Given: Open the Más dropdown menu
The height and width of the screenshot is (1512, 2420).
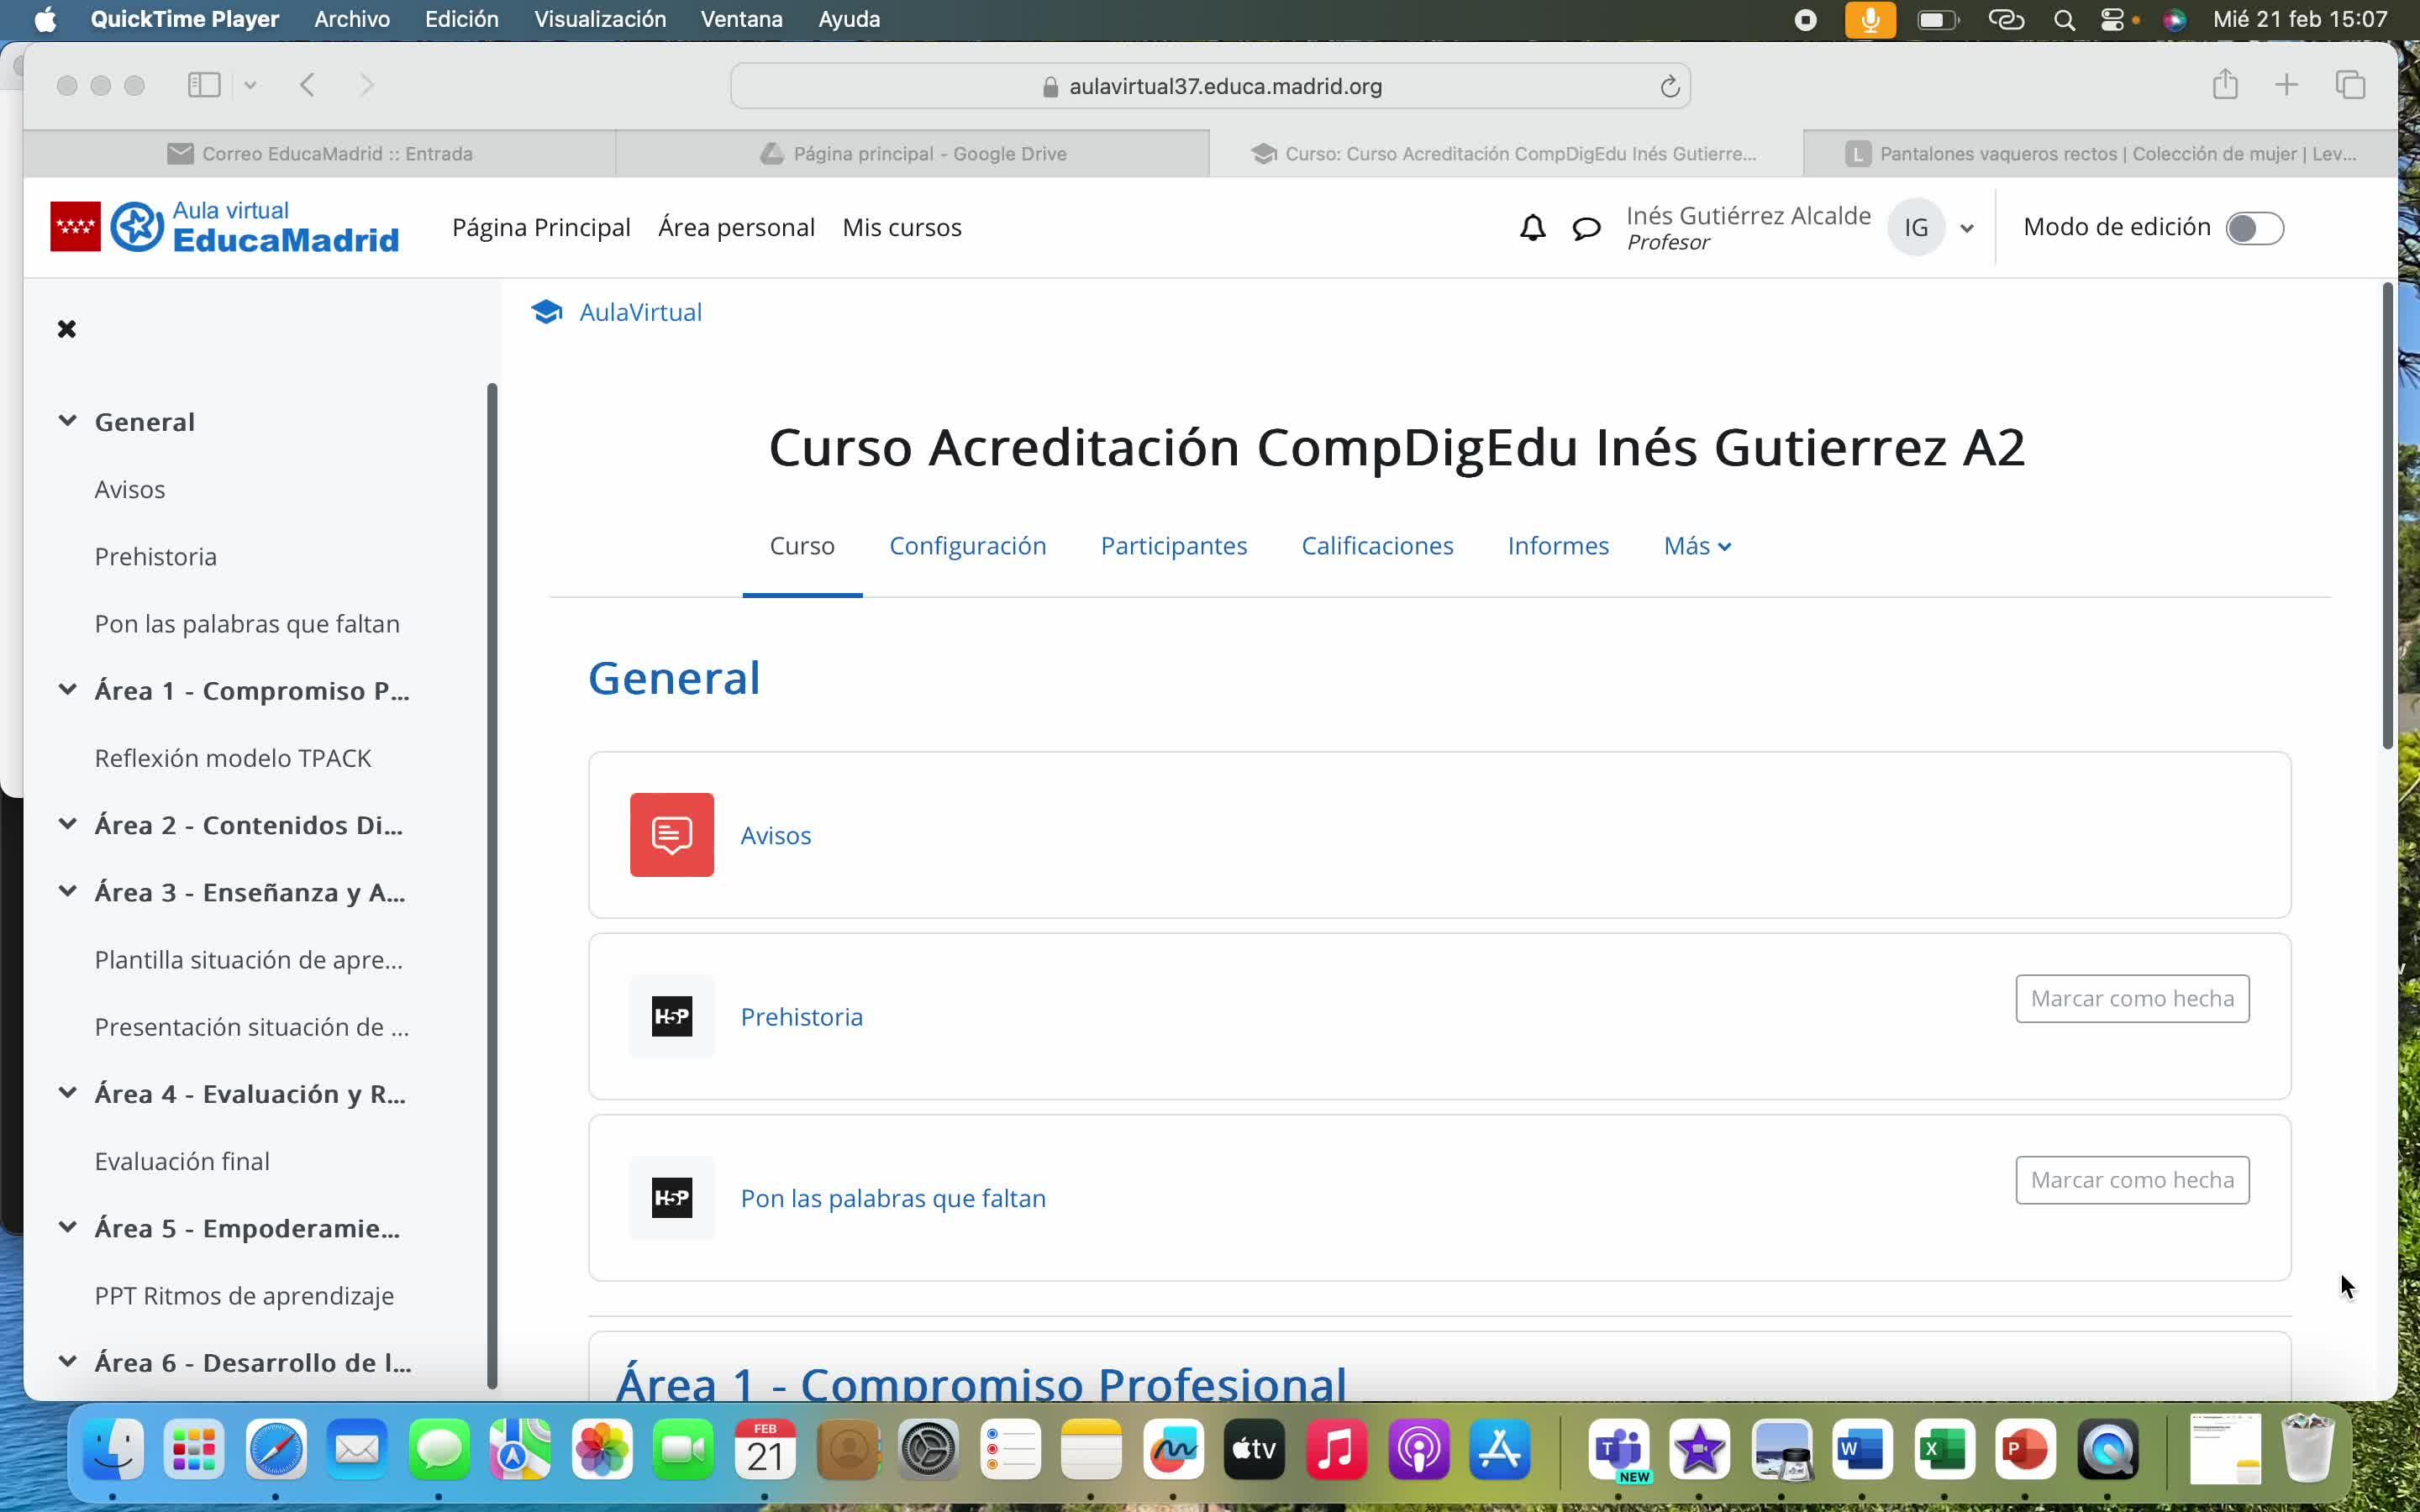Looking at the screenshot, I should [1697, 546].
